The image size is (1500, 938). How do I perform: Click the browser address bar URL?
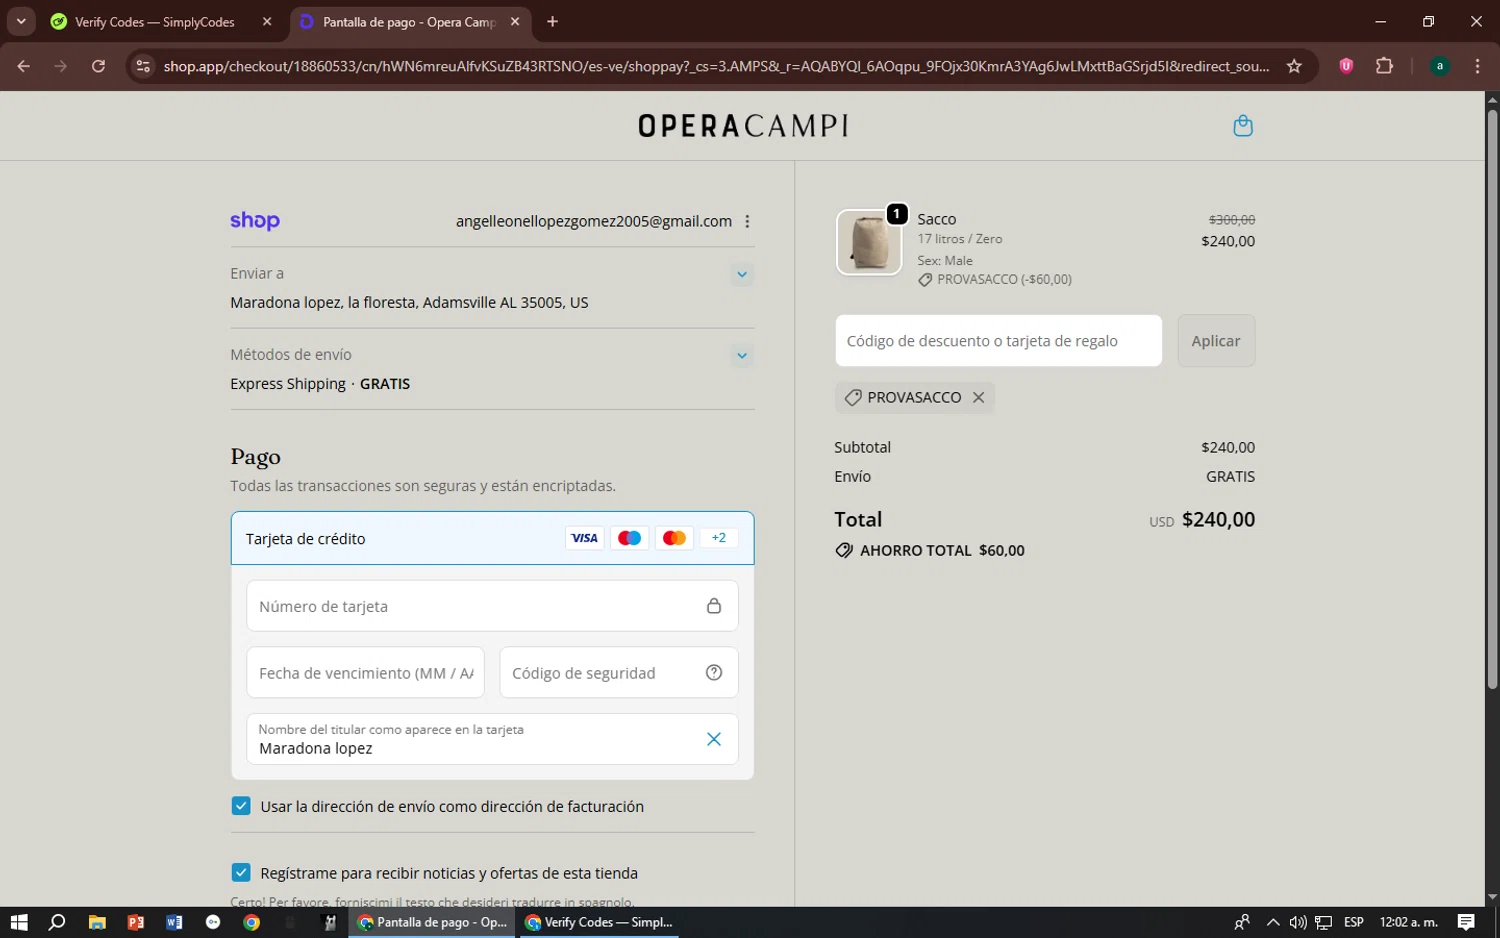point(716,66)
